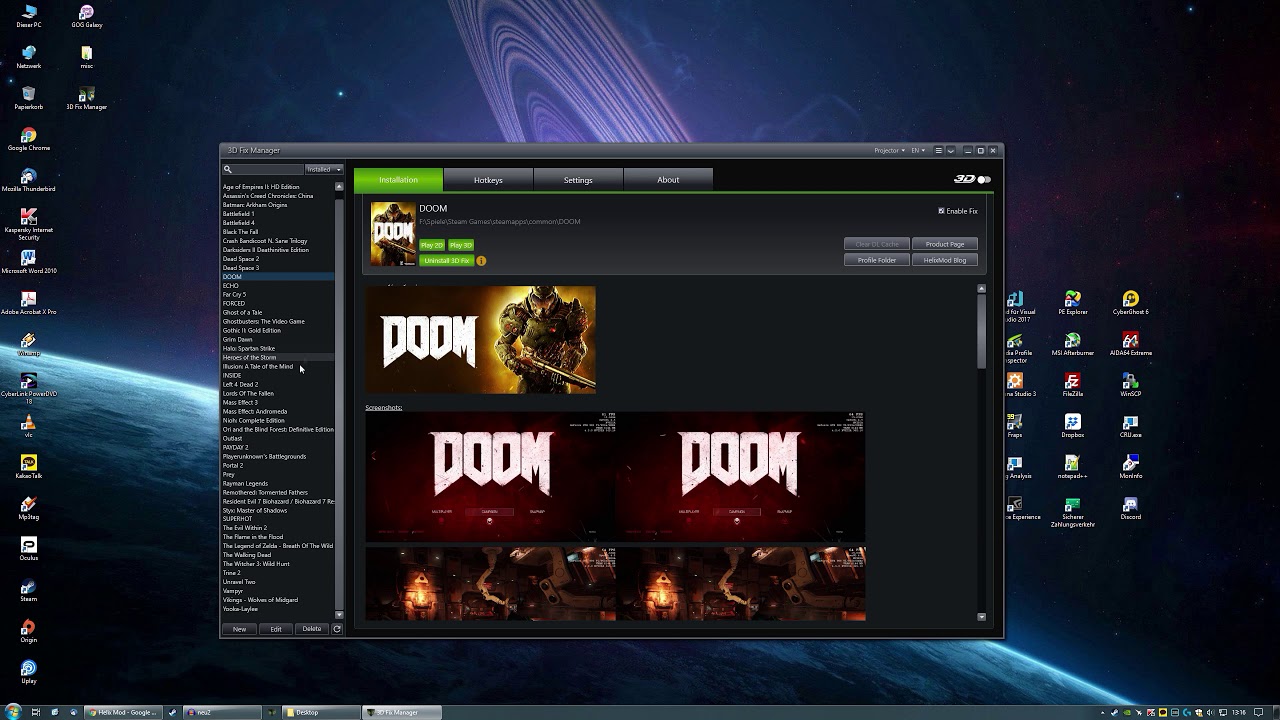Open the Projector dropdown in title bar
Image resolution: width=1280 pixels, height=720 pixels.
coord(889,150)
